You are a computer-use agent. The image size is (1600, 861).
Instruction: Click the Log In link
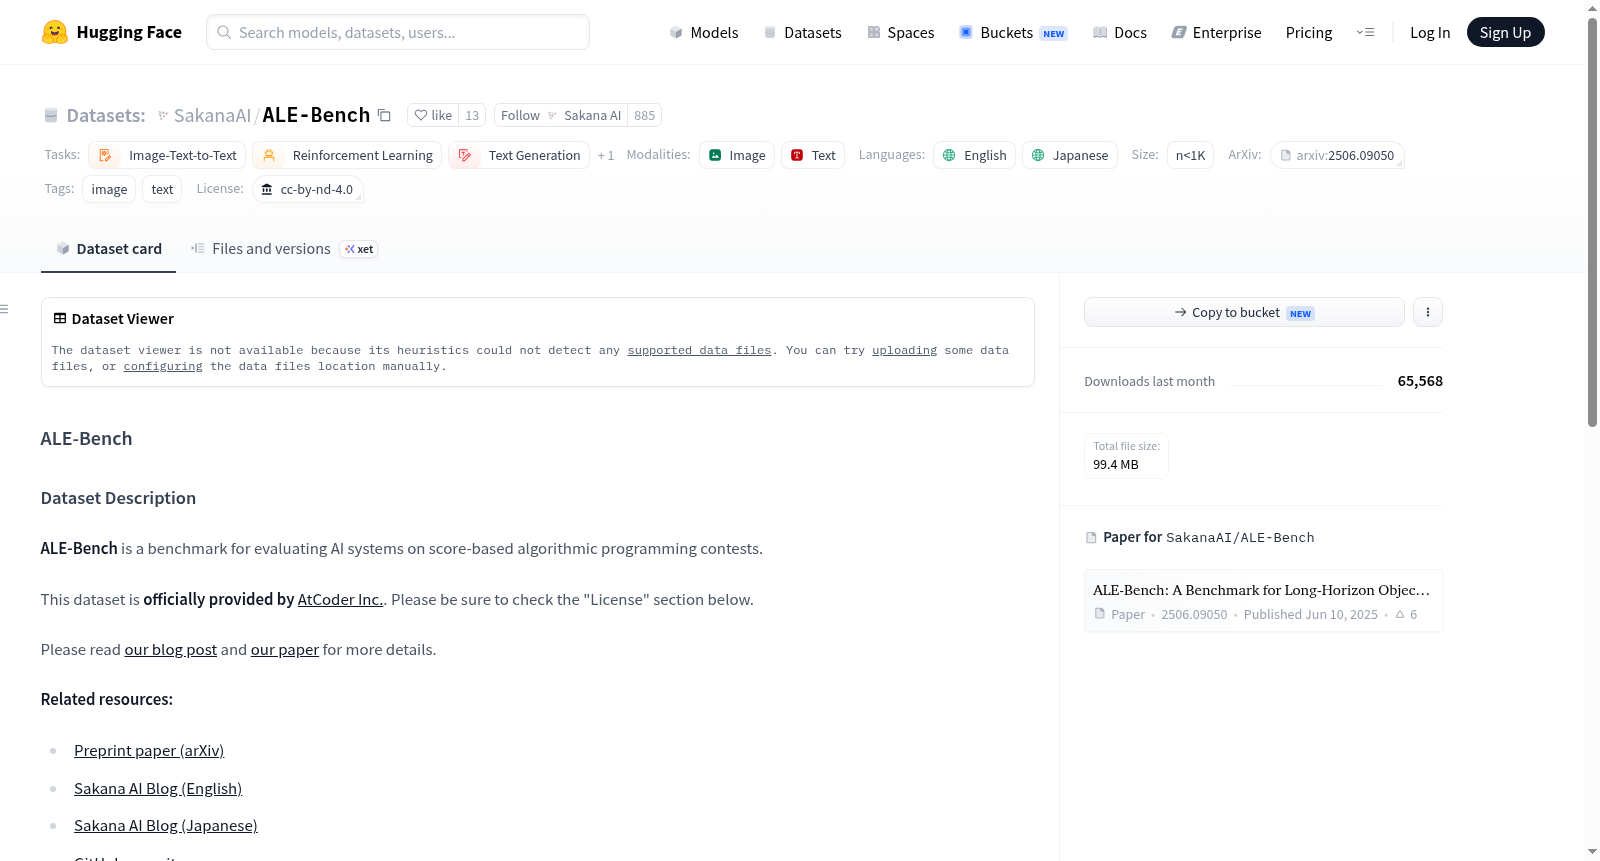pos(1430,32)
